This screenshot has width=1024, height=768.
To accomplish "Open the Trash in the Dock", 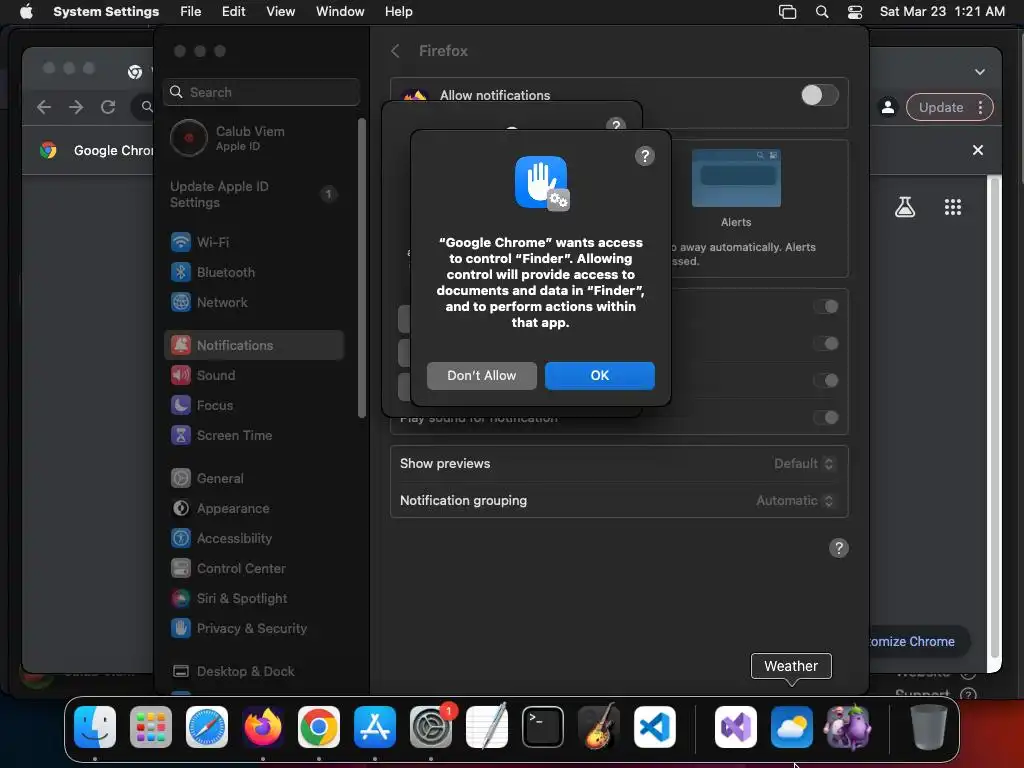I will (929, 727).
